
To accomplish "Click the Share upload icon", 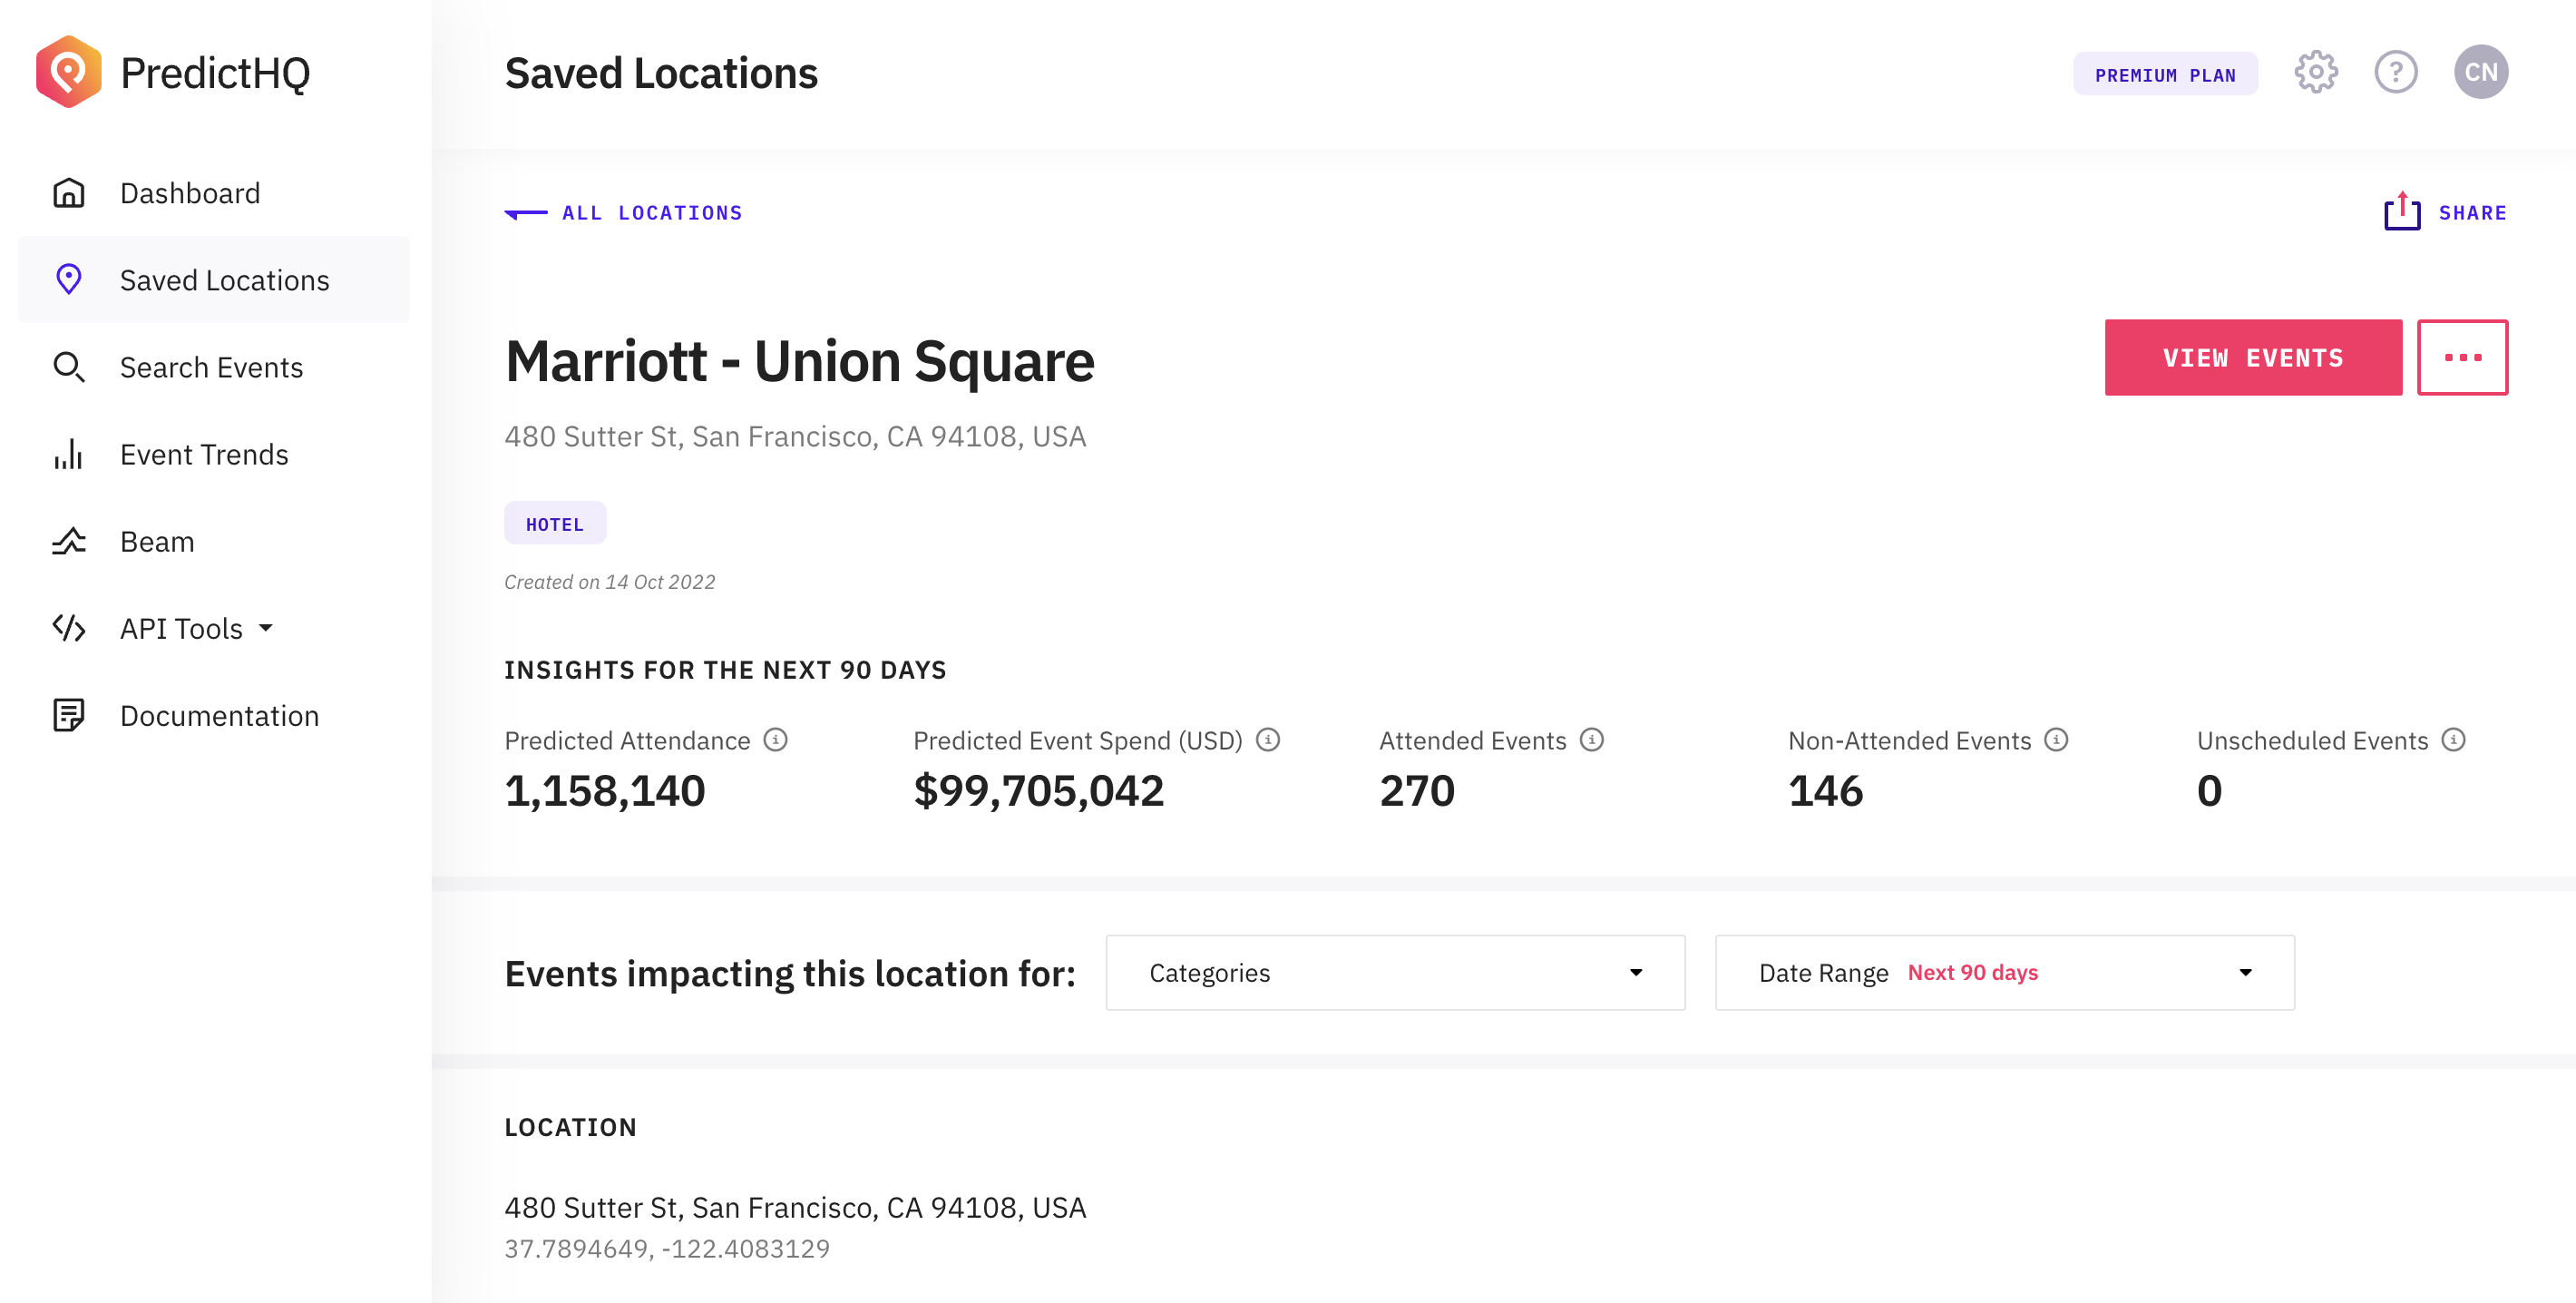I will tap(2402, 211).
